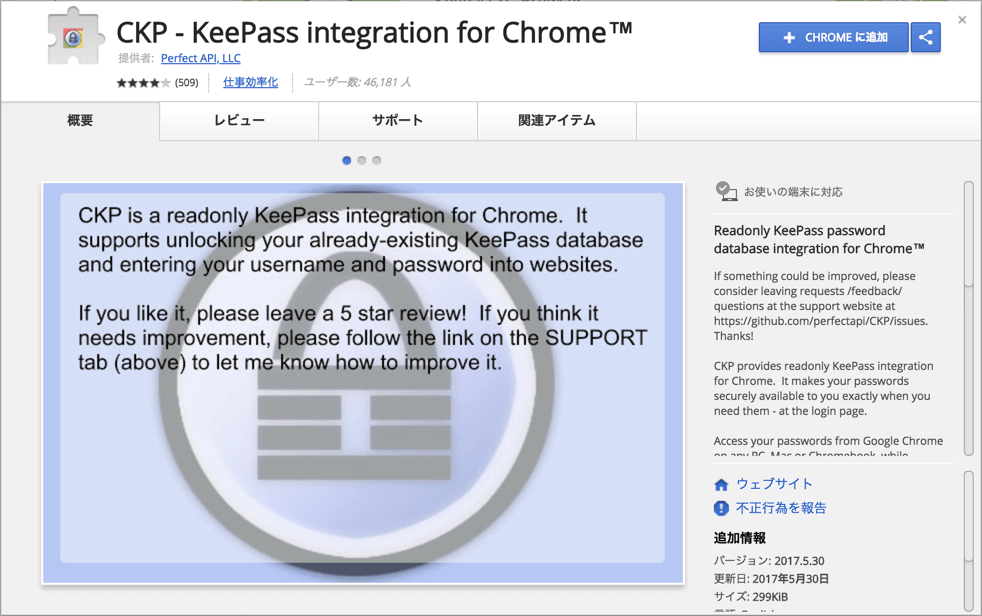Viewport: 982px width, 616px height.
Task: Select the first carousel dot
Action: [x=347, y=160]
